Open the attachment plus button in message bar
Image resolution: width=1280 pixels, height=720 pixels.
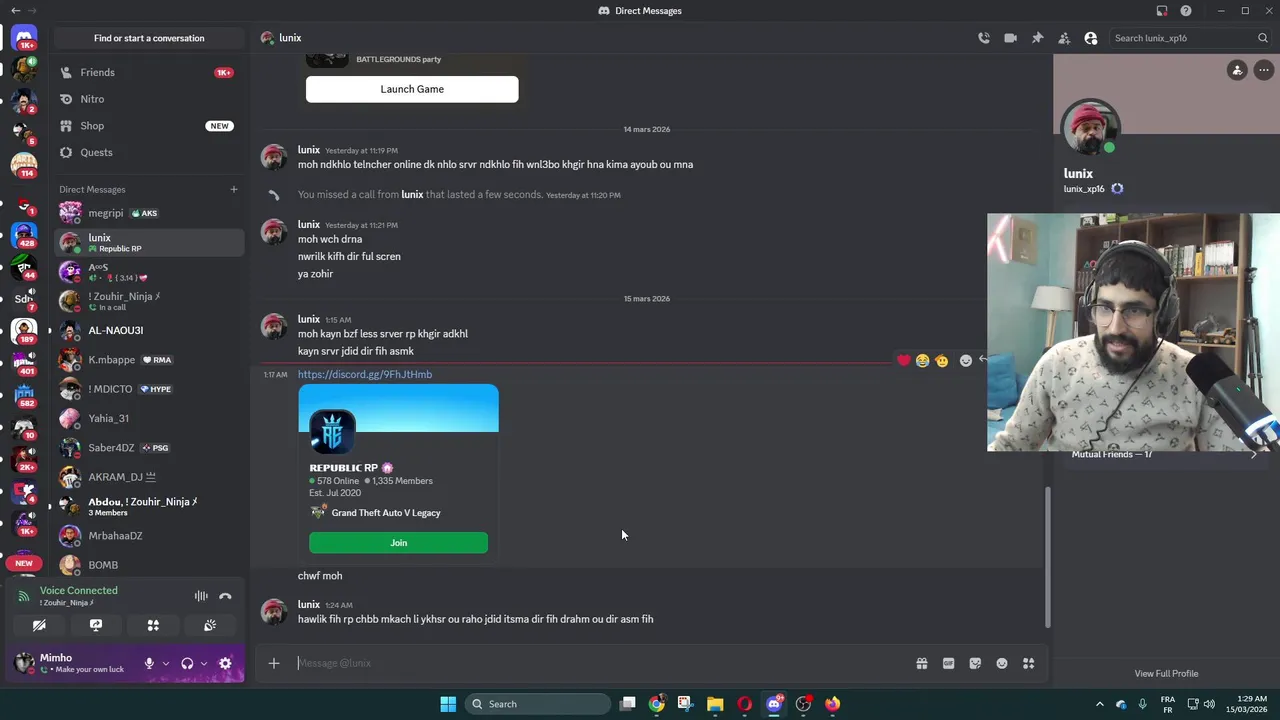click(273, 663)
